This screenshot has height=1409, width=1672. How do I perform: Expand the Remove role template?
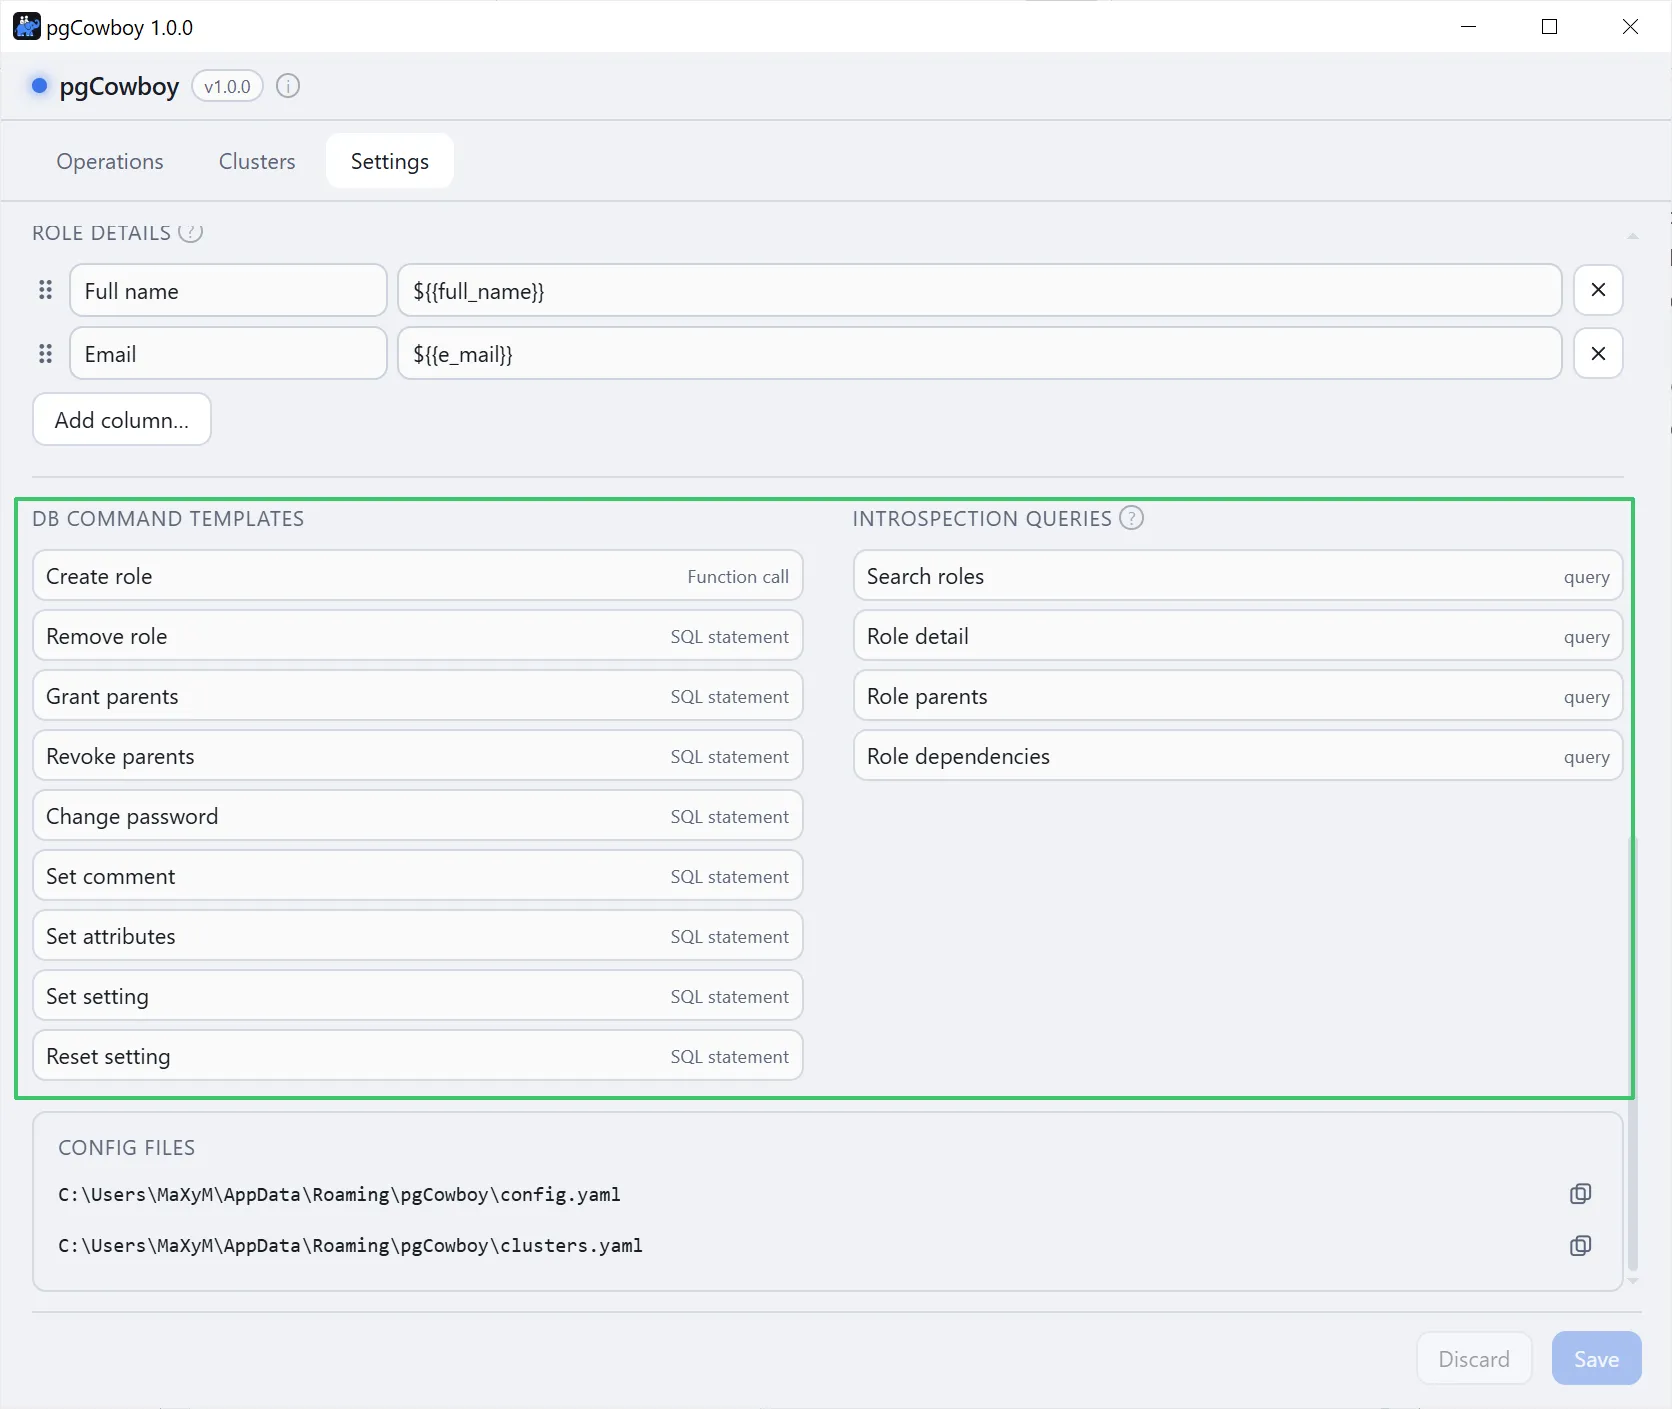[418, 636]
